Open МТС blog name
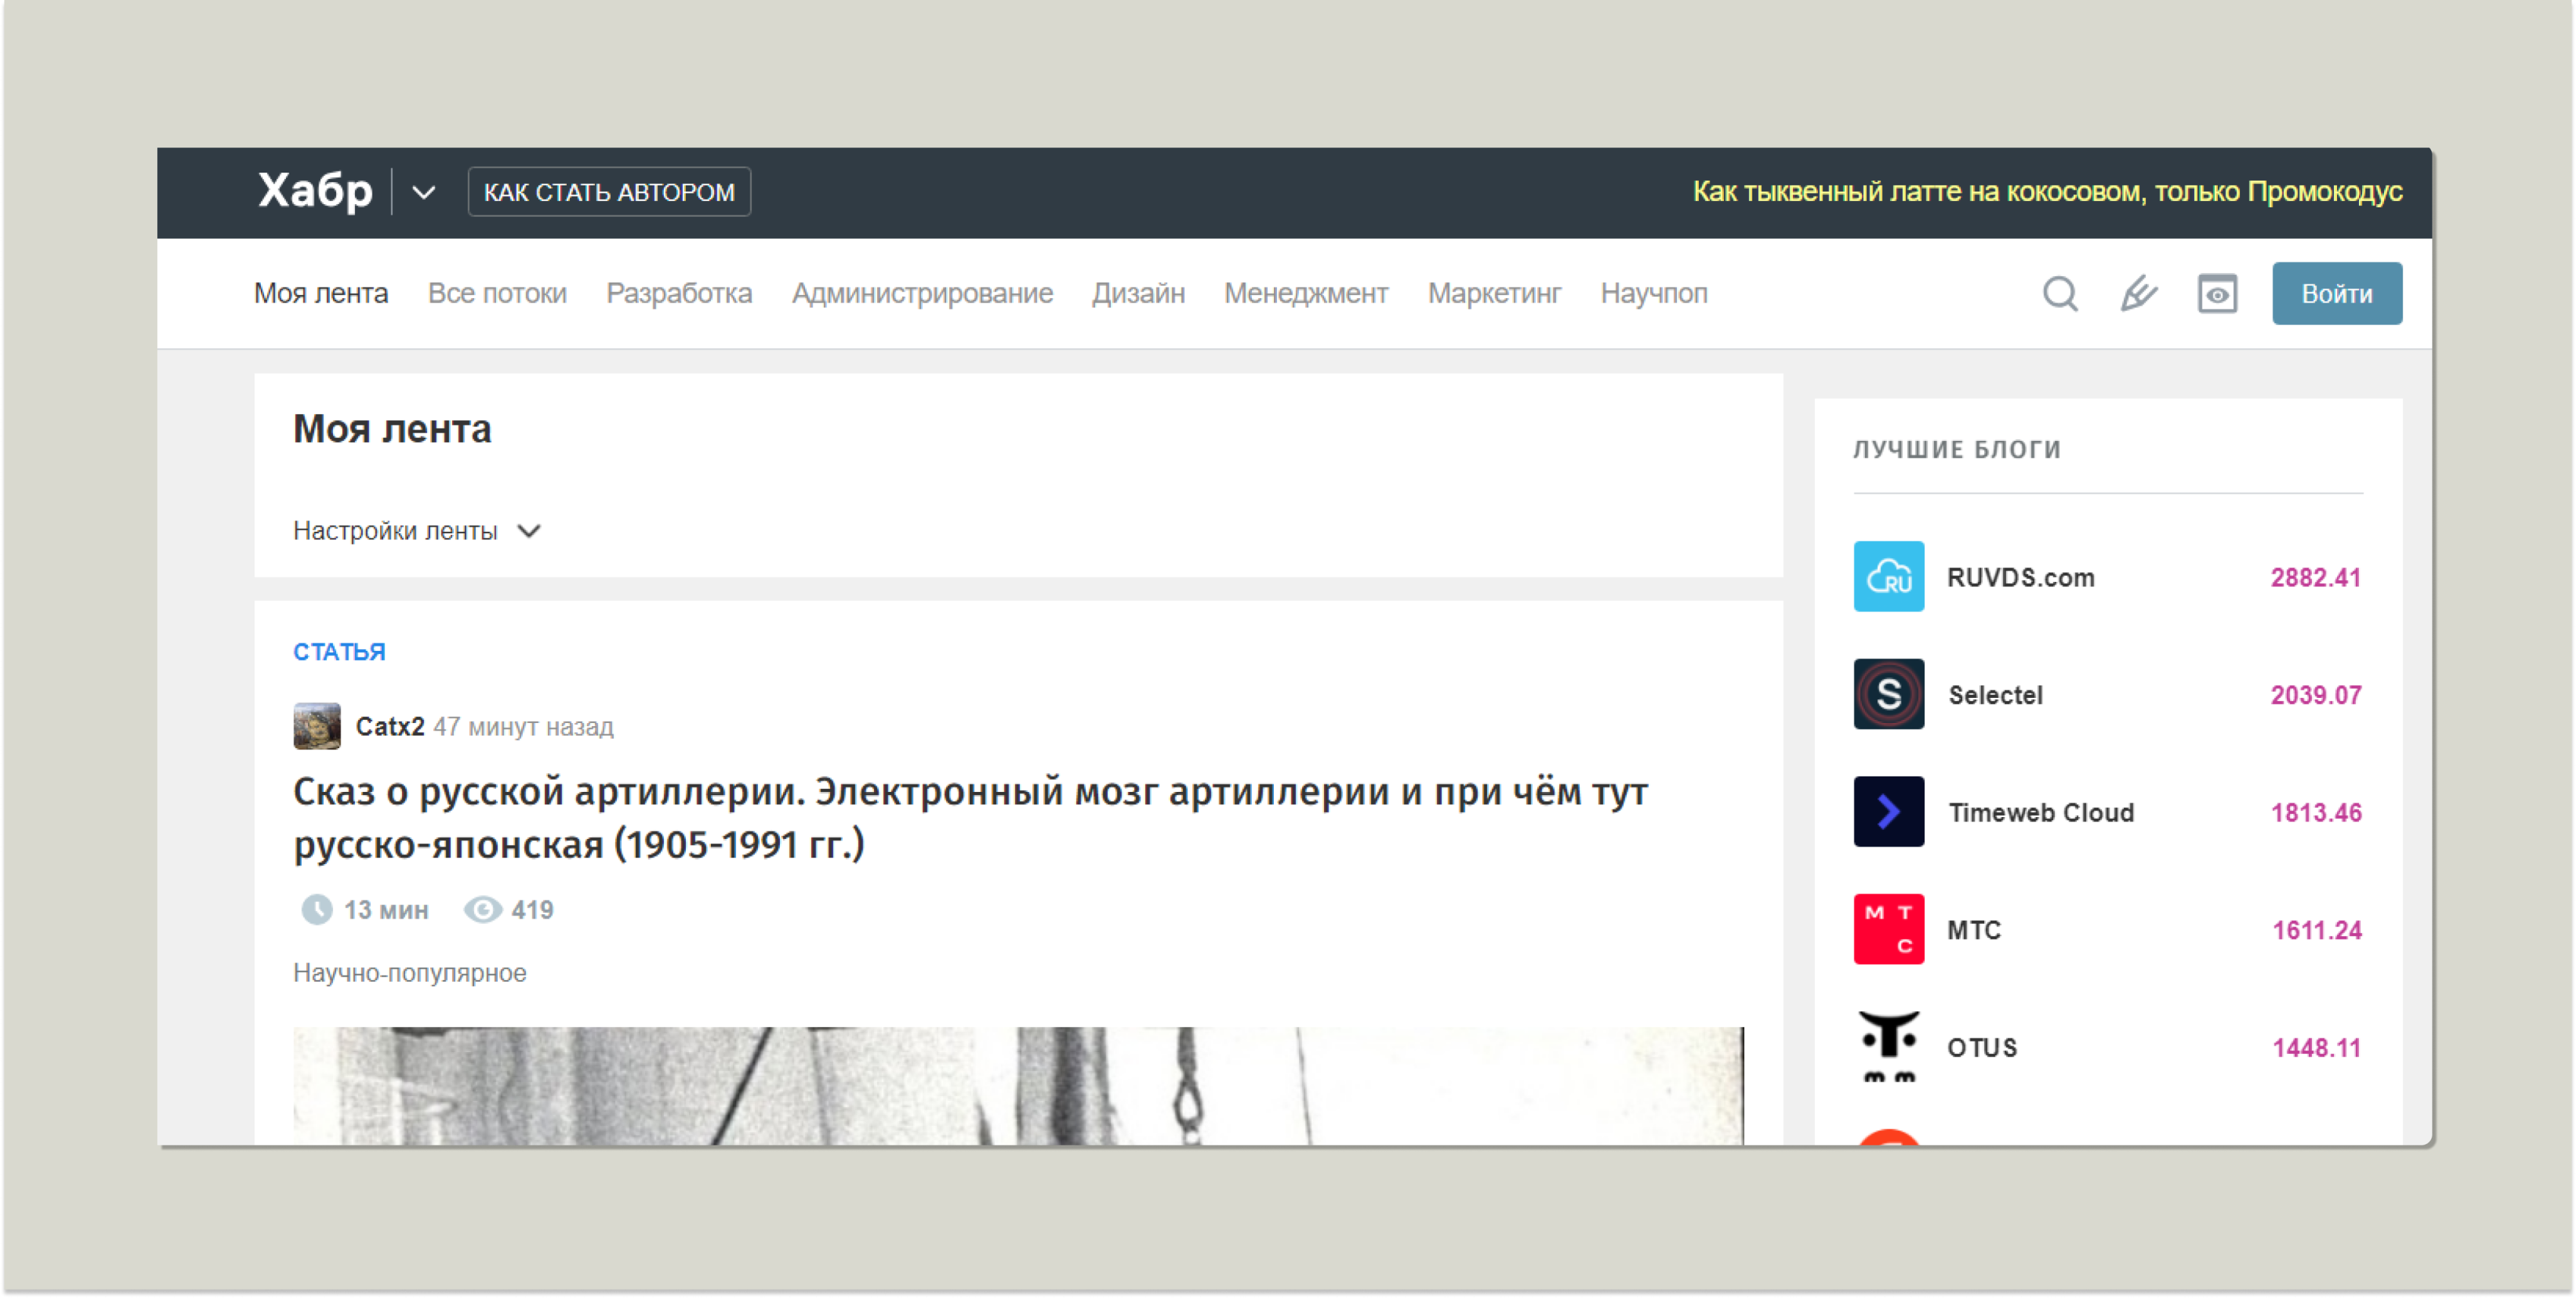Image resolution: width=2576 pixels, height=1298 pixels. (1974, 930)
